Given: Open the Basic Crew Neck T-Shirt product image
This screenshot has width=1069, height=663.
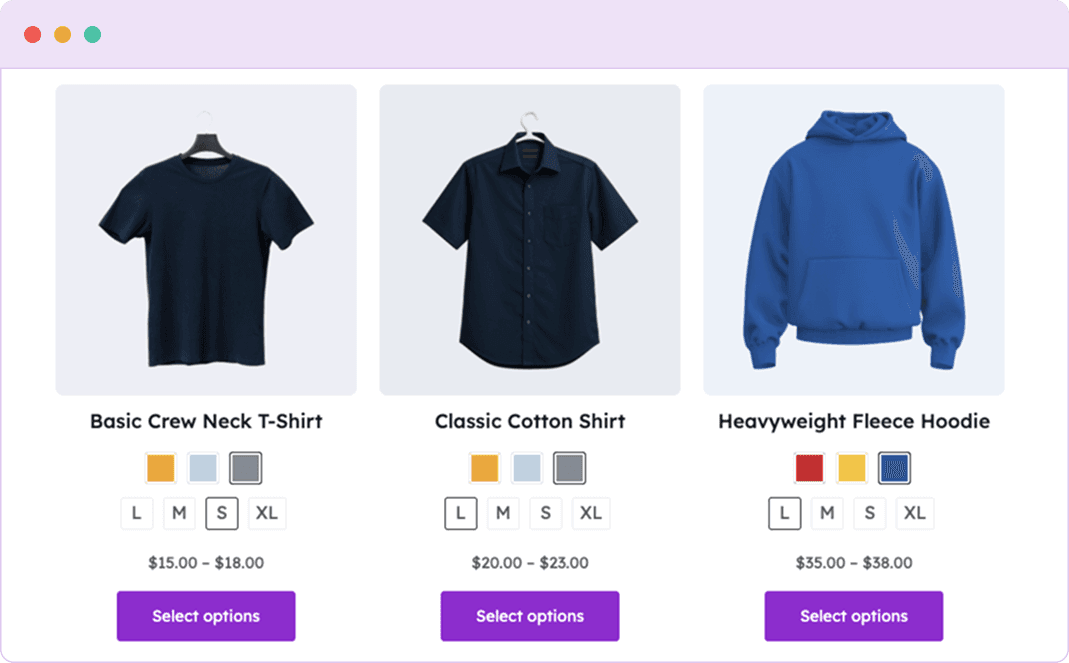Looking at the screenshot, I should [206, 240].
